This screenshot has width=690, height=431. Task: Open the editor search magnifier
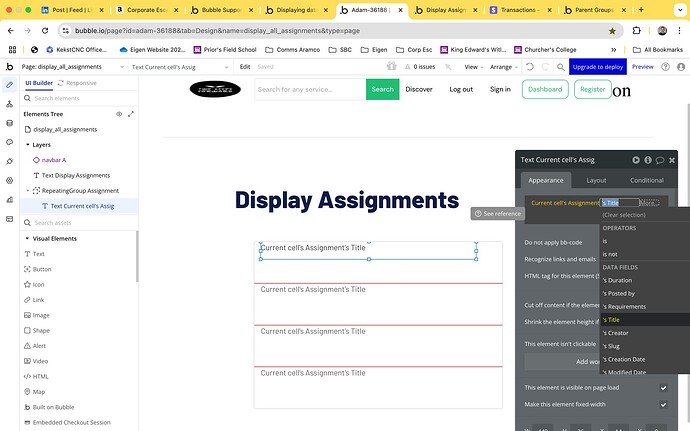click(x=560, y=67)
